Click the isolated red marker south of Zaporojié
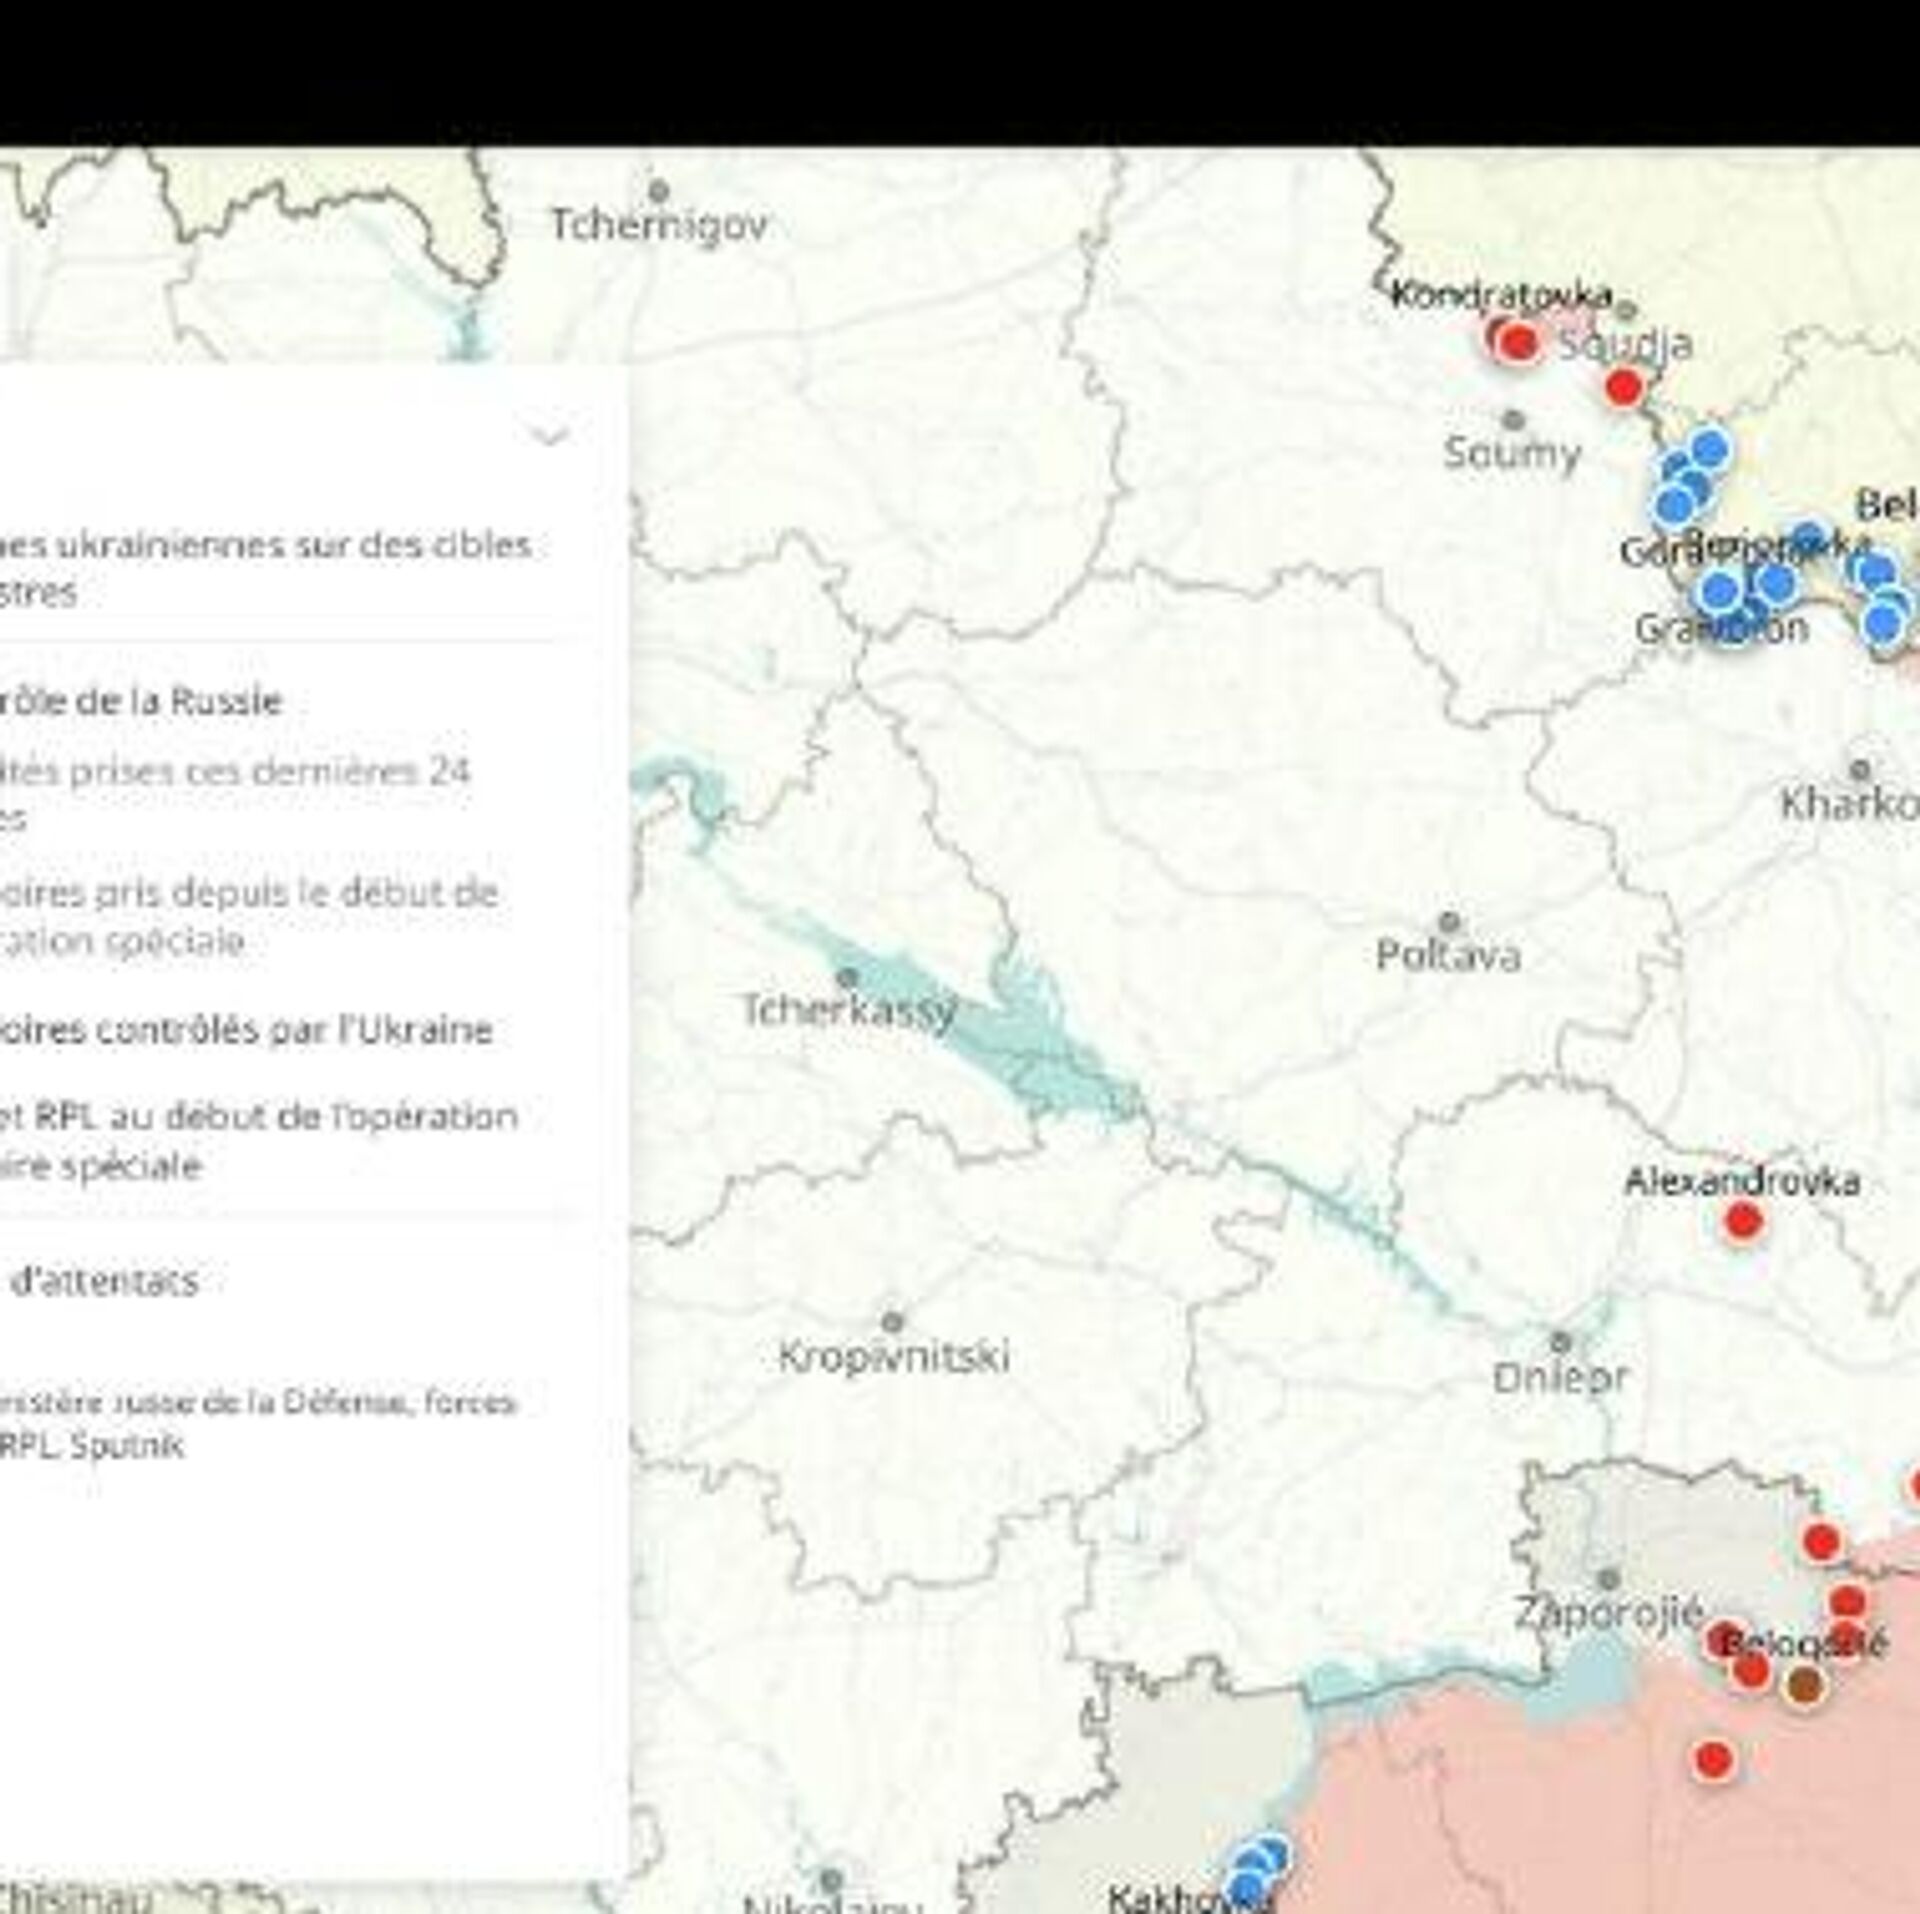1920x1914 pixels. [x=1714, y=1759]
